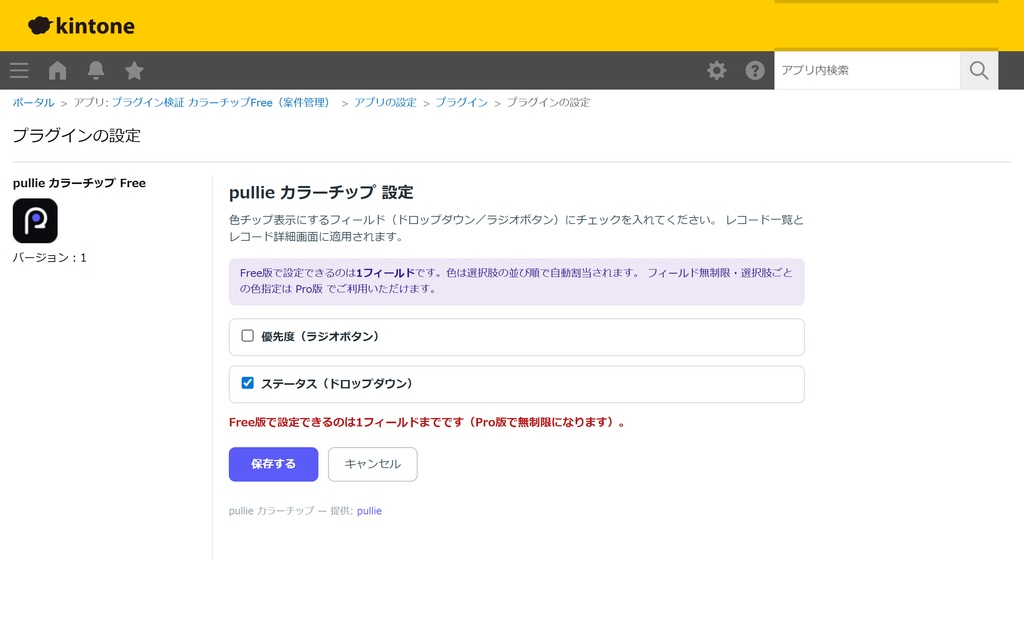1024x640 pixels.
Task: Open the ポータル breadcrumb link
Action: [x=33, y=103]
